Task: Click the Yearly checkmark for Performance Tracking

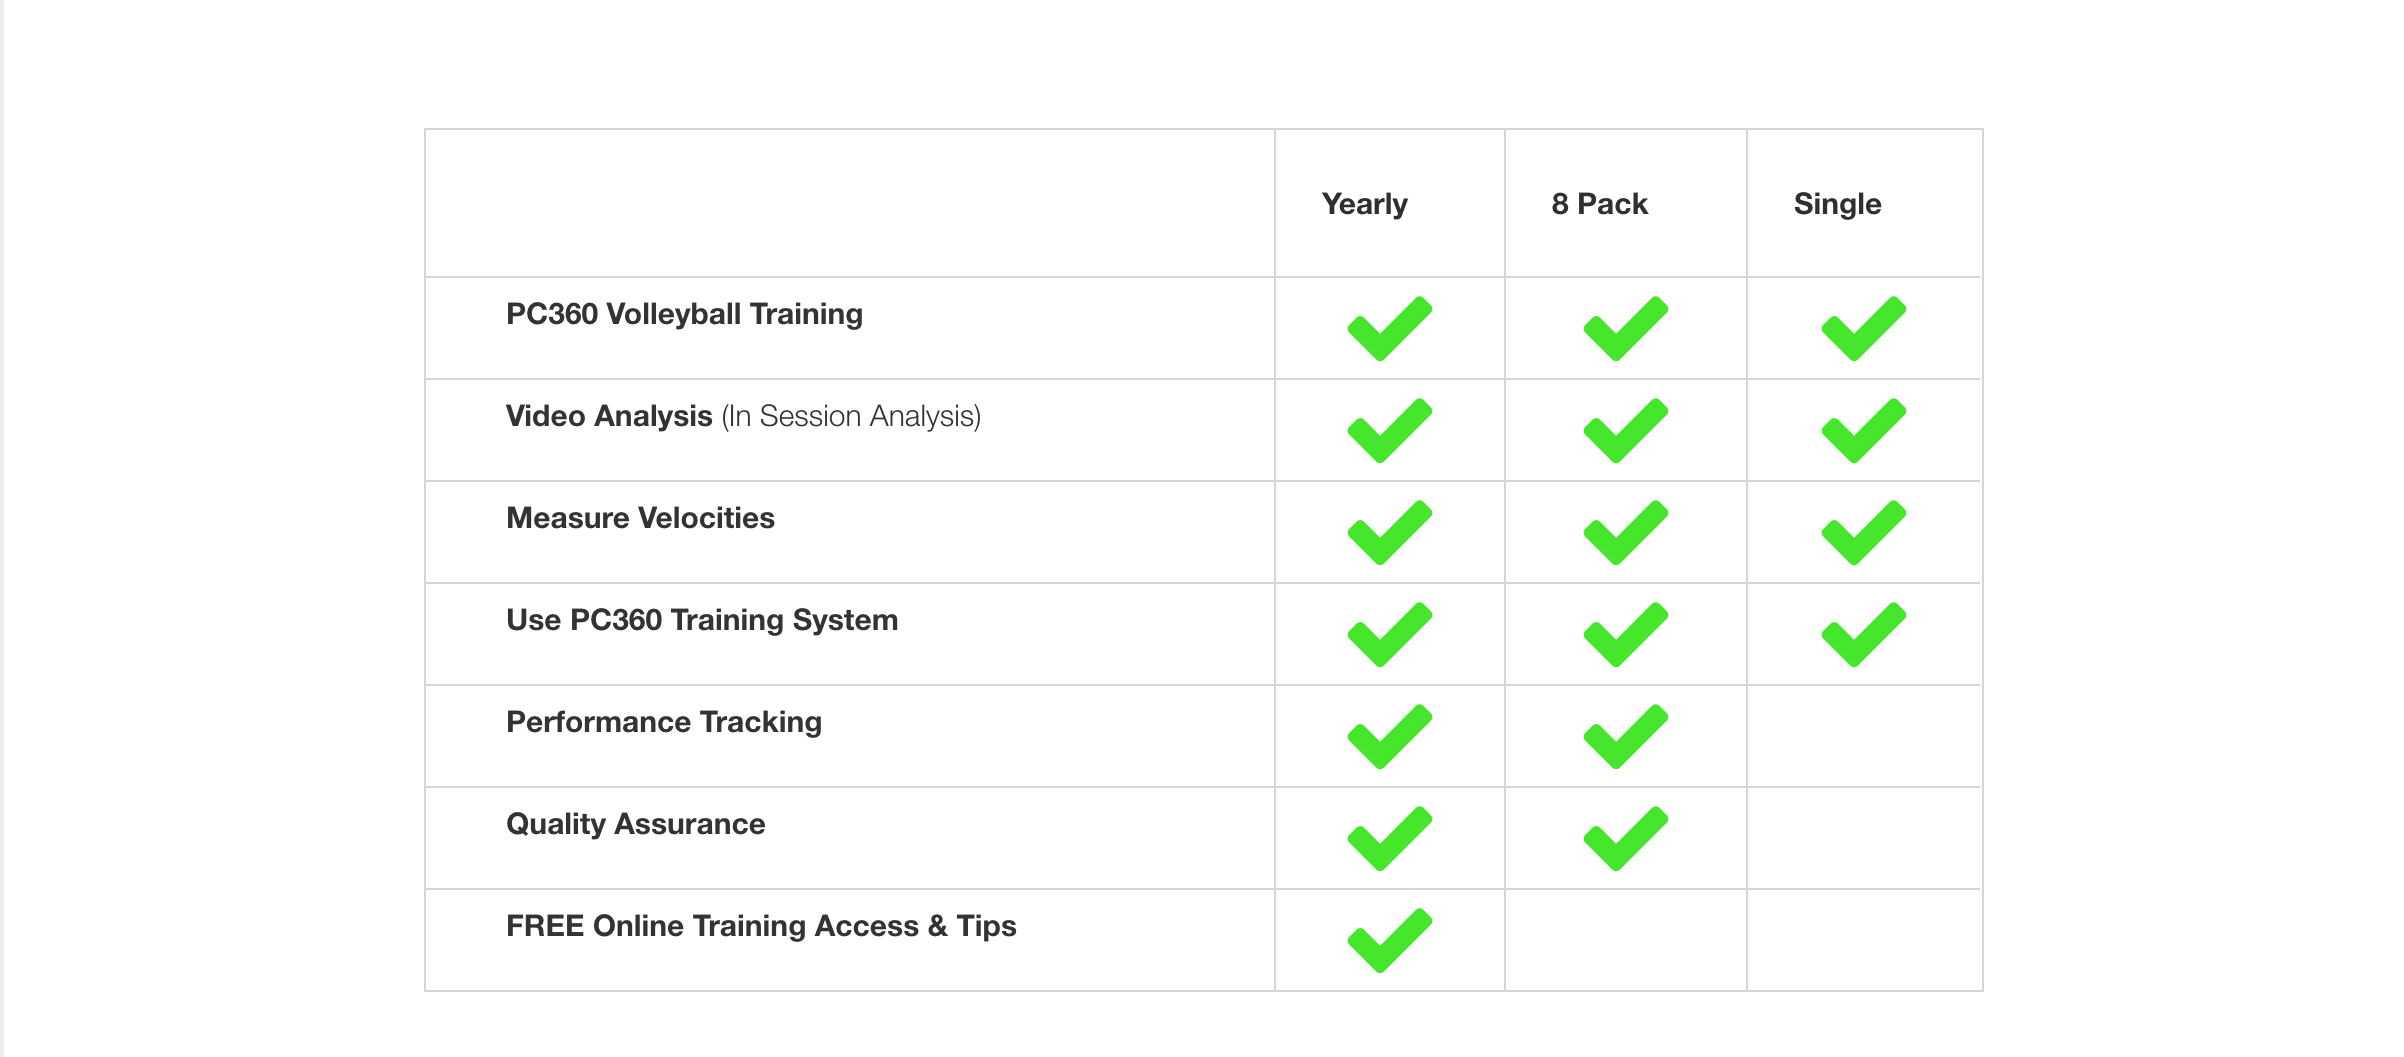Action: 1390,737
